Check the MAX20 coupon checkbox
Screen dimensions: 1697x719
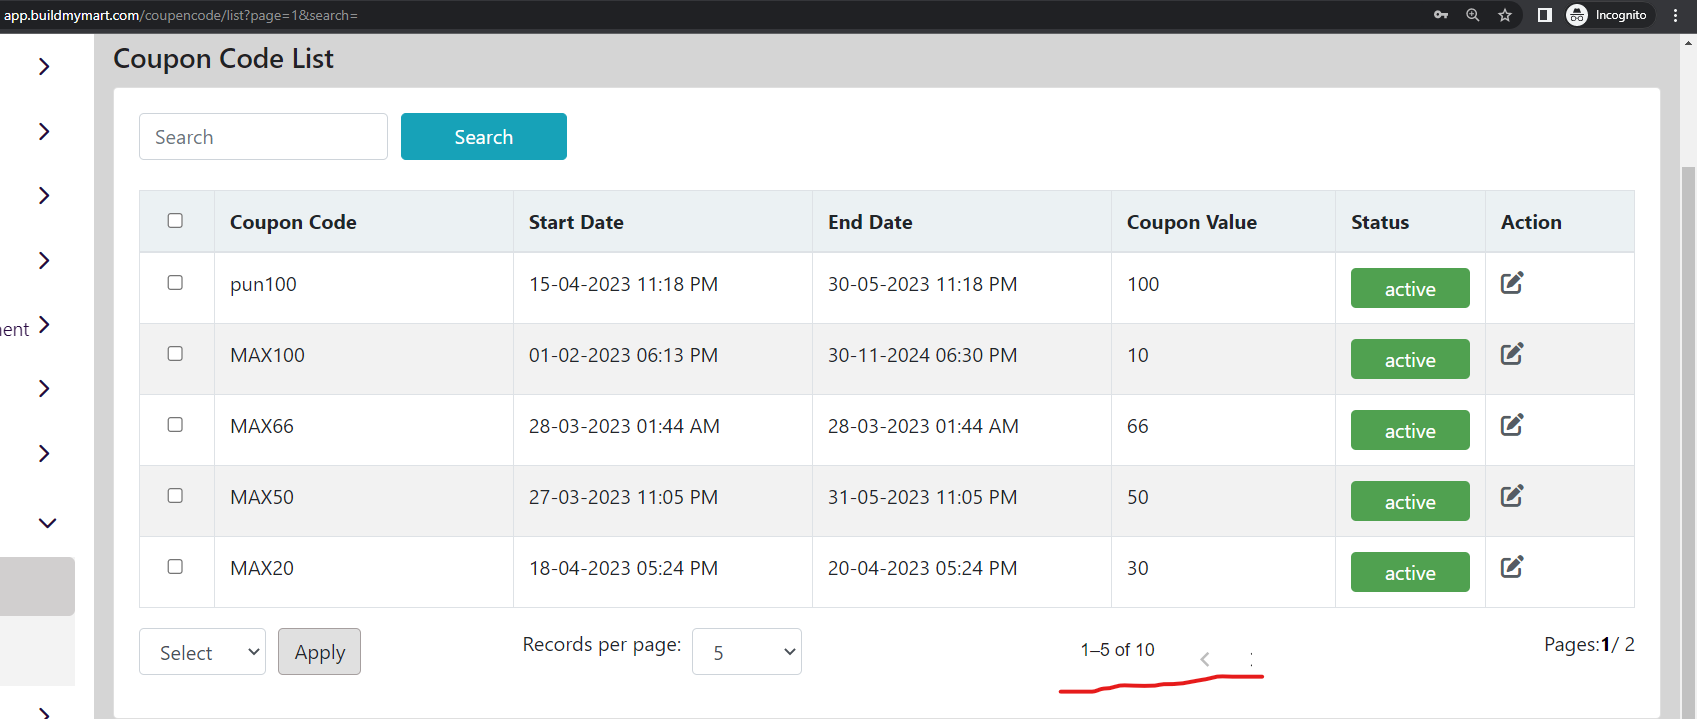(x=175, y=566)
